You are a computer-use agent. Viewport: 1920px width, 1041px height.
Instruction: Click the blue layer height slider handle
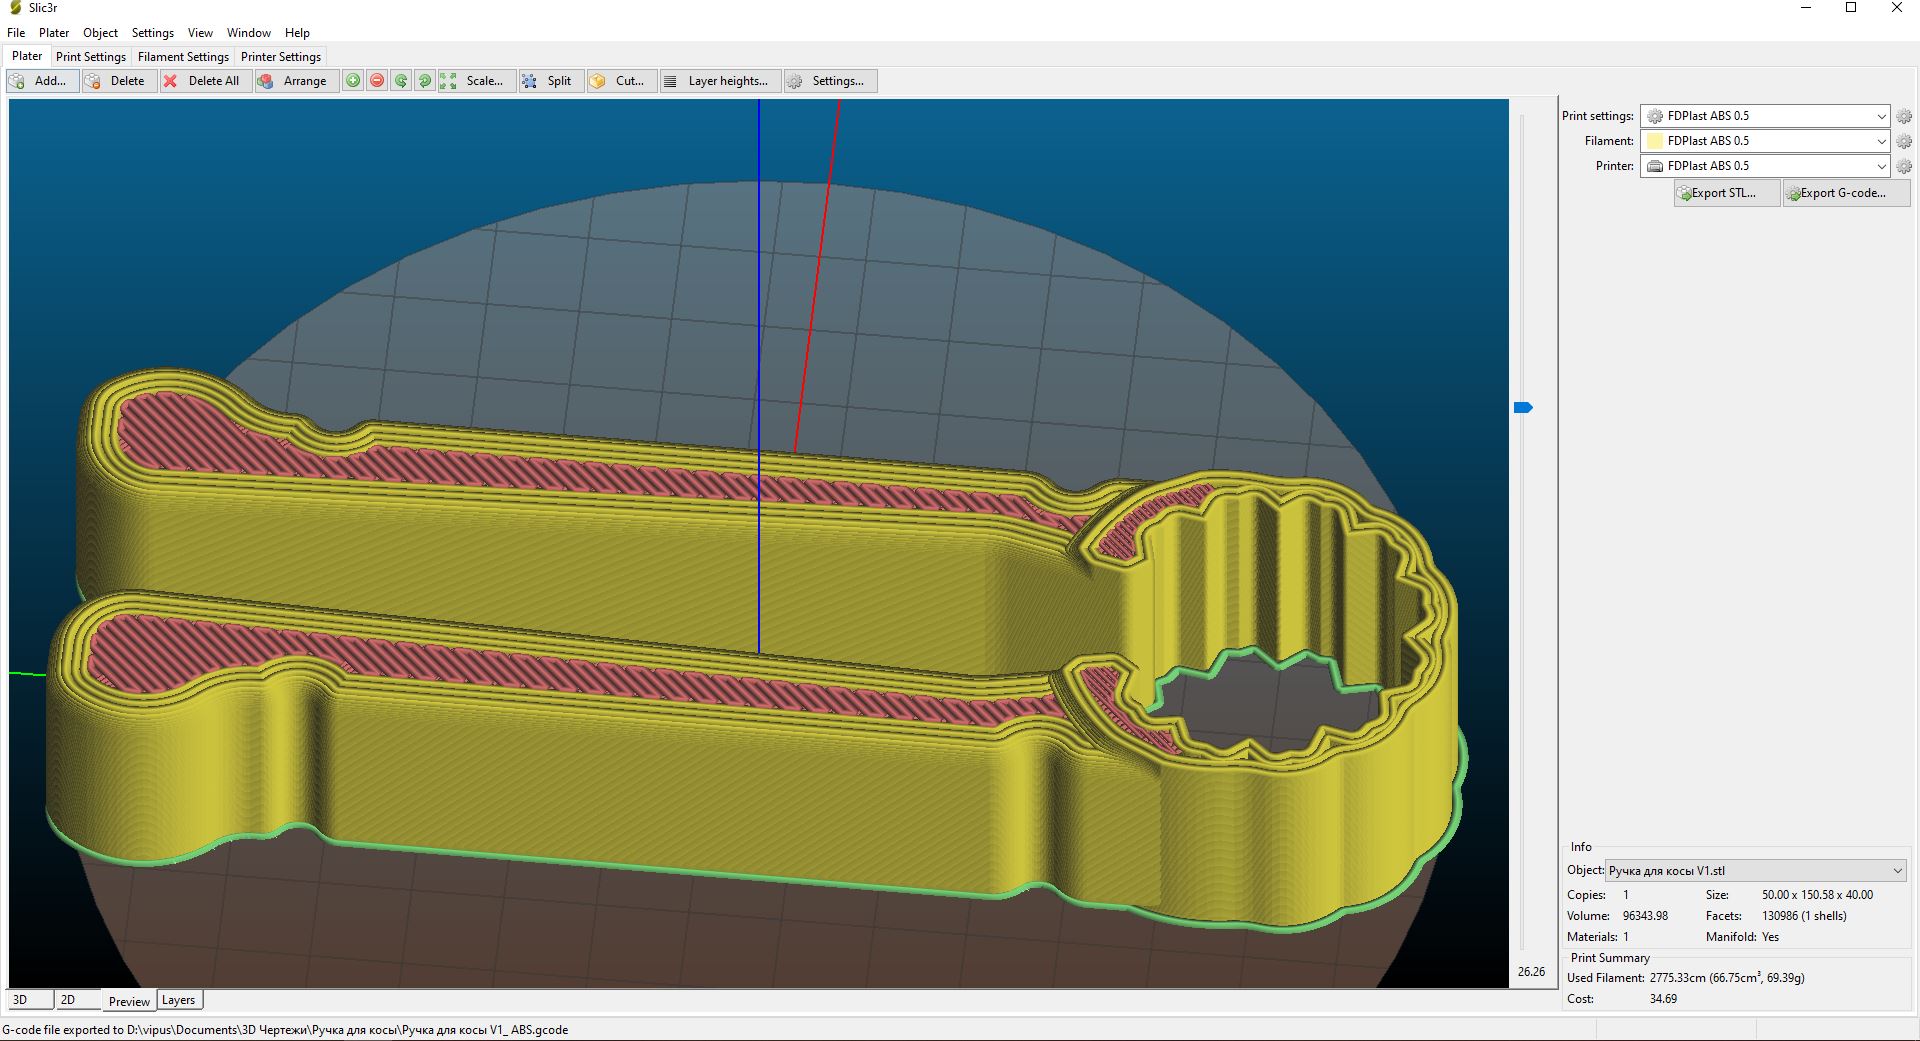click(1523, 407)
